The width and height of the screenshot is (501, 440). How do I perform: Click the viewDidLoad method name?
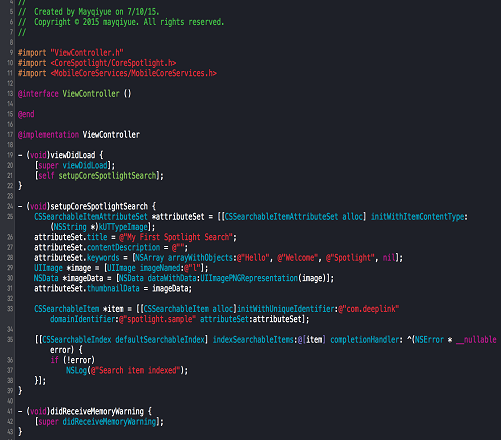[x=73, y=155]
